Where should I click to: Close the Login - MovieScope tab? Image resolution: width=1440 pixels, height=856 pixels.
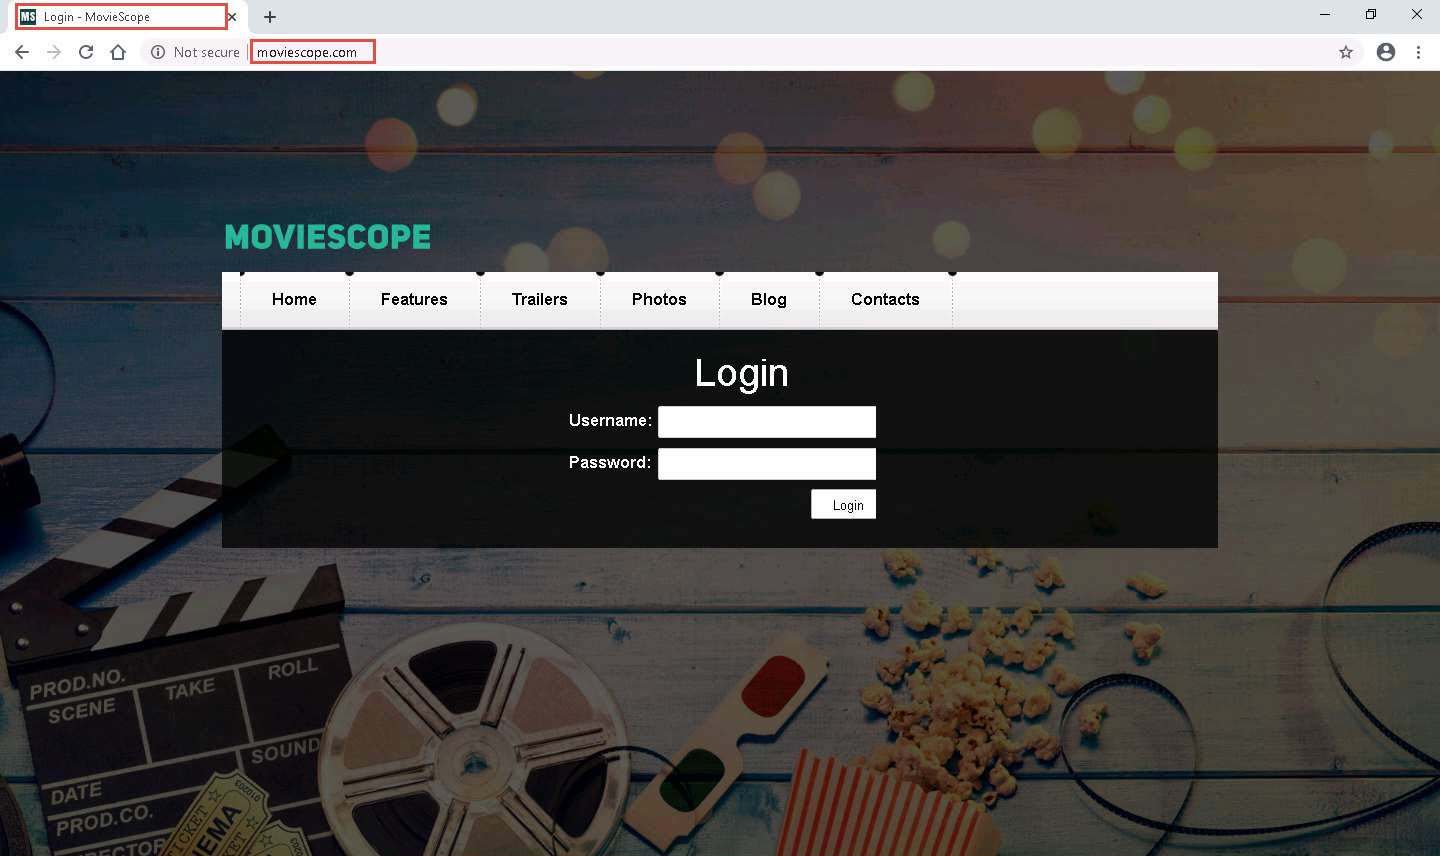tap(232, 17)
